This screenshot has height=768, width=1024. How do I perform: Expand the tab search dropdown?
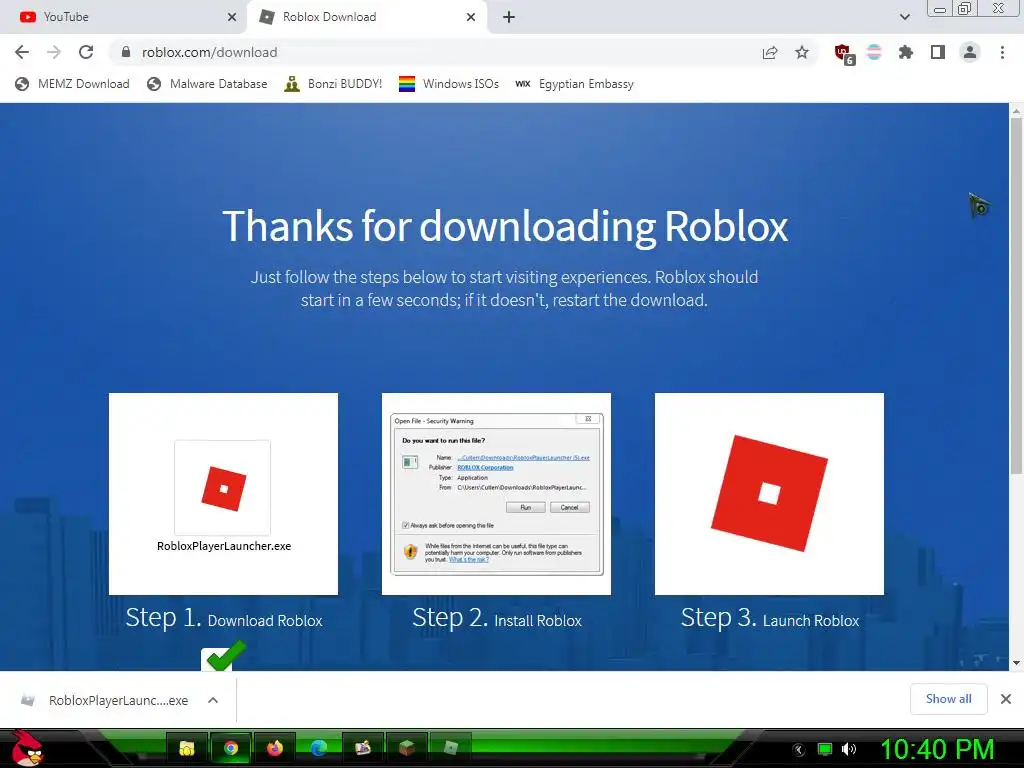pos(904,17)
